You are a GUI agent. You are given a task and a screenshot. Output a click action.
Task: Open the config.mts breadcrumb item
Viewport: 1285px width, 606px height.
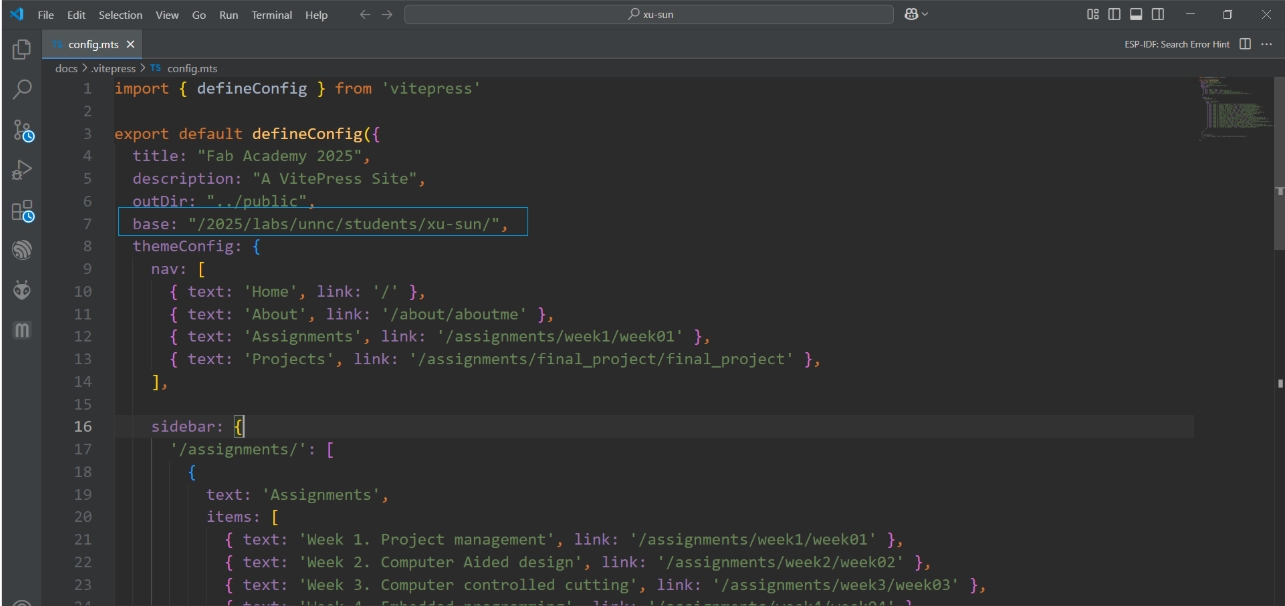192,68
